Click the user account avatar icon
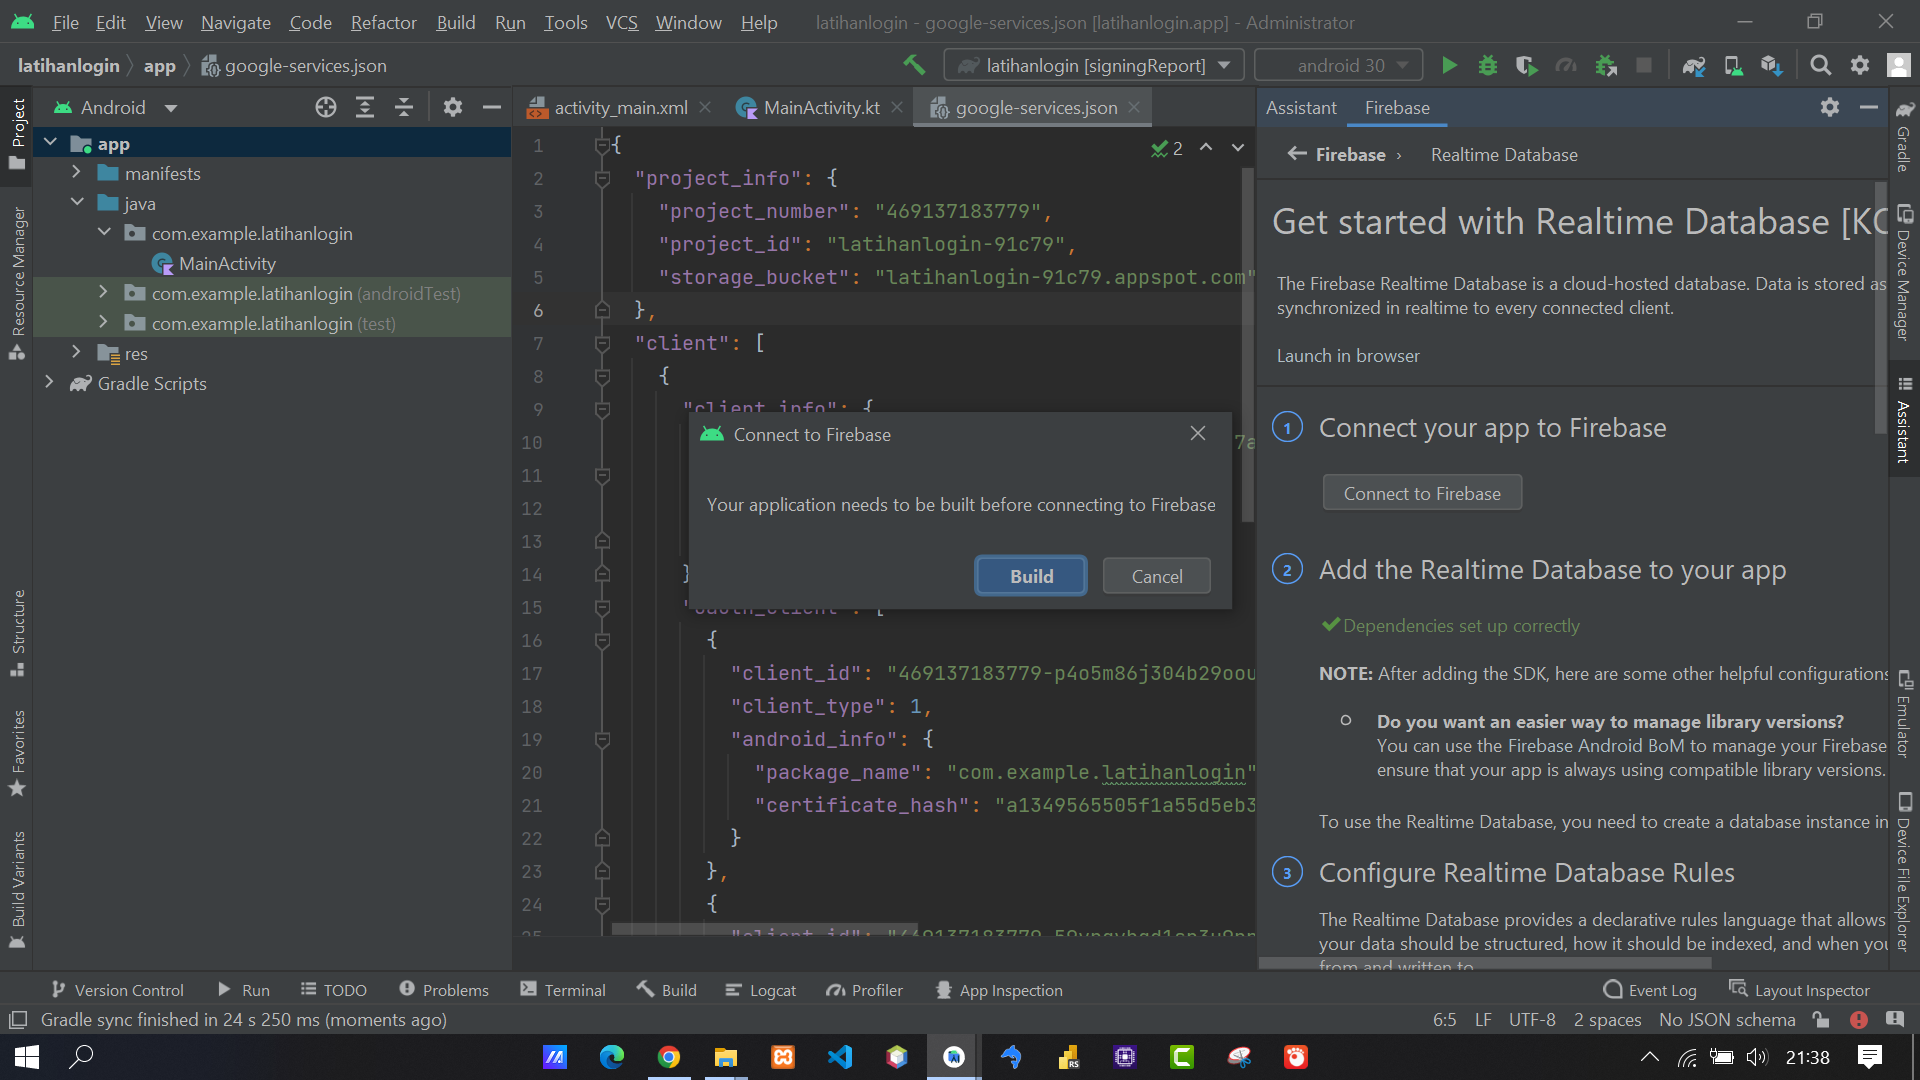1920x1080 pixels. point(1898,65)
